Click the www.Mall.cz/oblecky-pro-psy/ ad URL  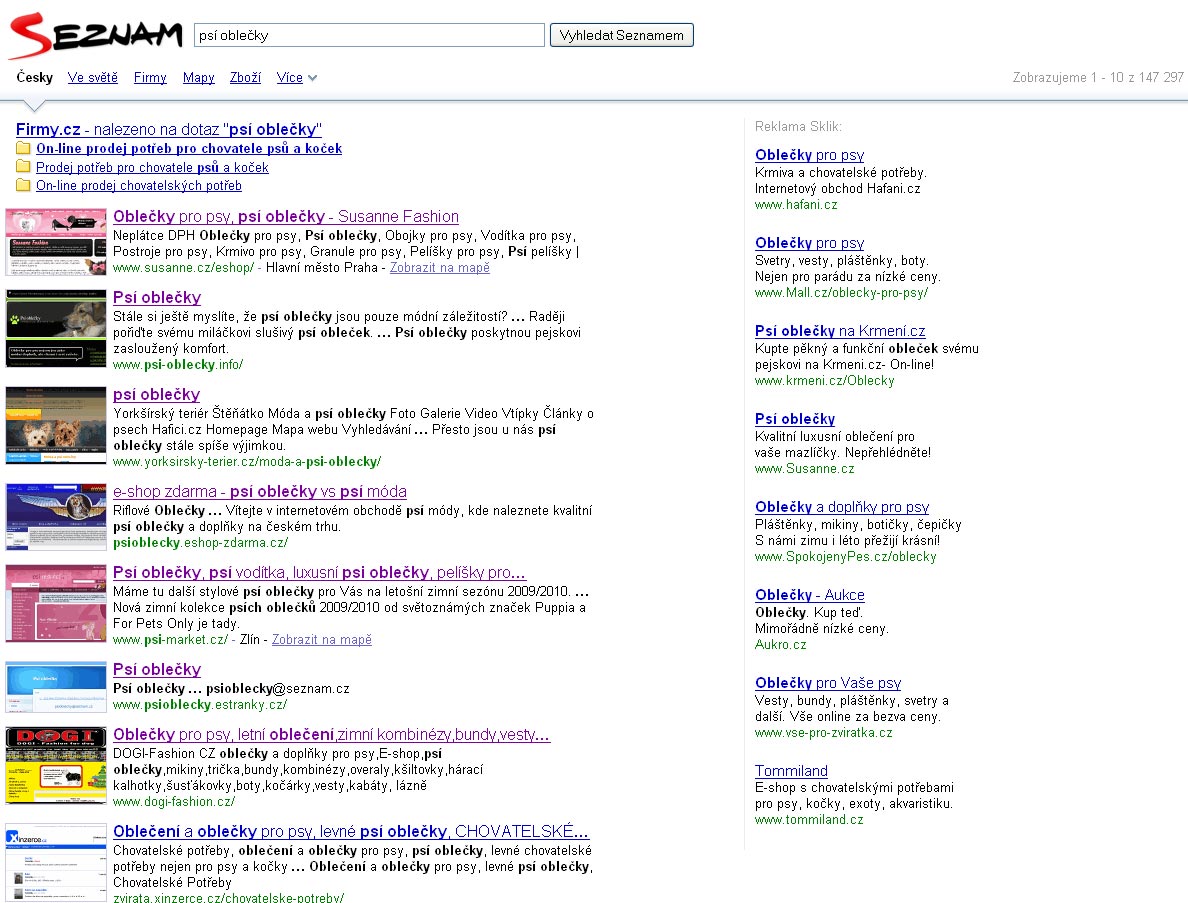[x=841, y=292]
